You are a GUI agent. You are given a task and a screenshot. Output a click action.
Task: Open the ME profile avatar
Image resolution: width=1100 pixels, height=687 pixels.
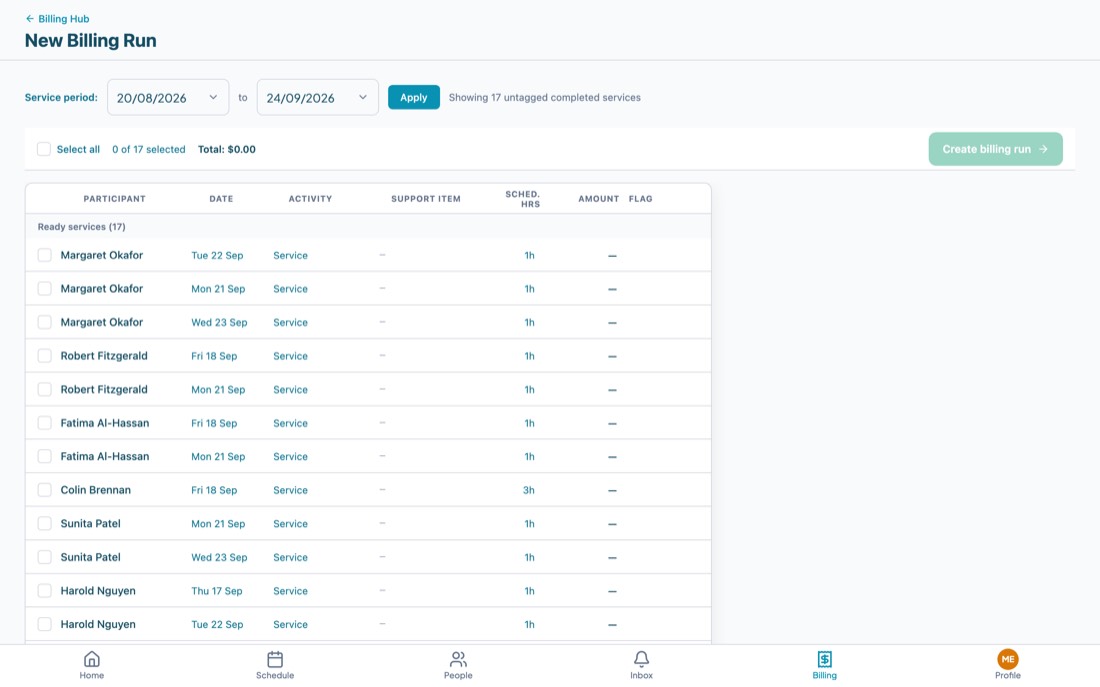point(1008,659)
